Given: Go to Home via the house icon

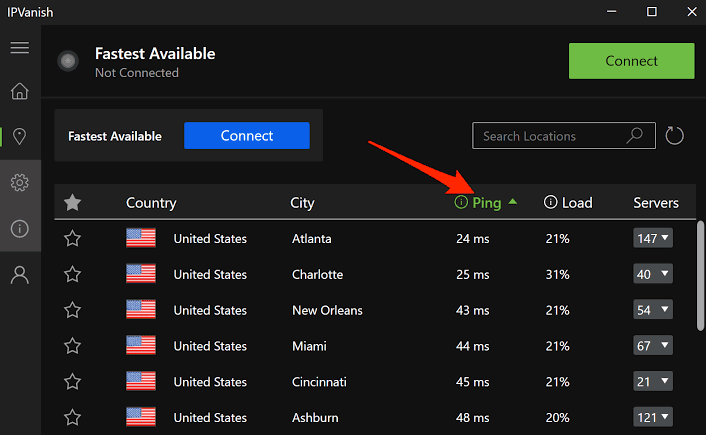Looking at the screenshot, I should click(20, 91).
